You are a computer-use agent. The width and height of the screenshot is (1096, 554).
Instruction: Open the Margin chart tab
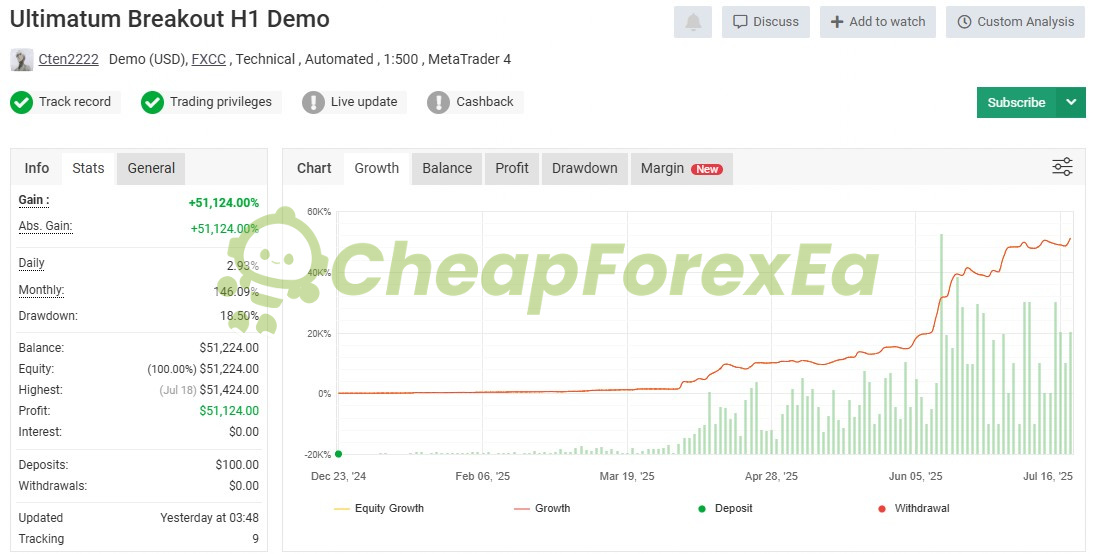(682, 168)
